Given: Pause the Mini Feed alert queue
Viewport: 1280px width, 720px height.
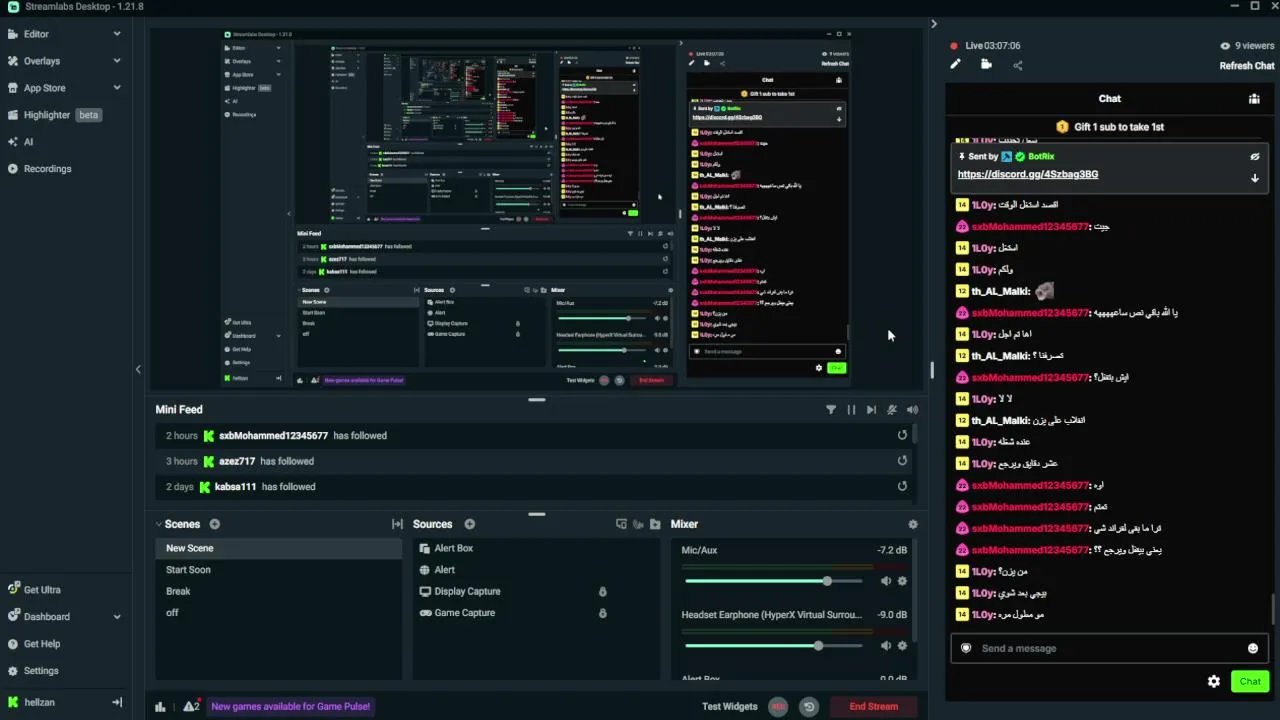Looking at the screenshot, I should [851, 410].
